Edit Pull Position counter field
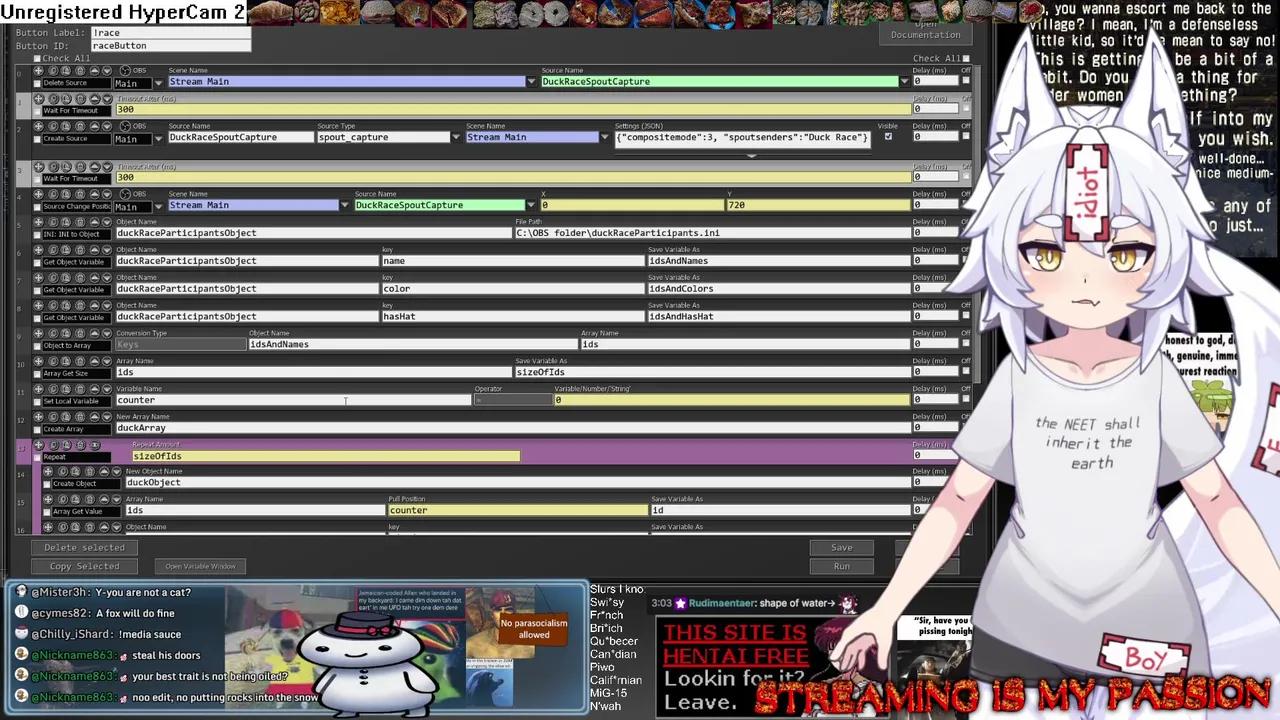Screen dimensions: 1280x720 [518, 510]
